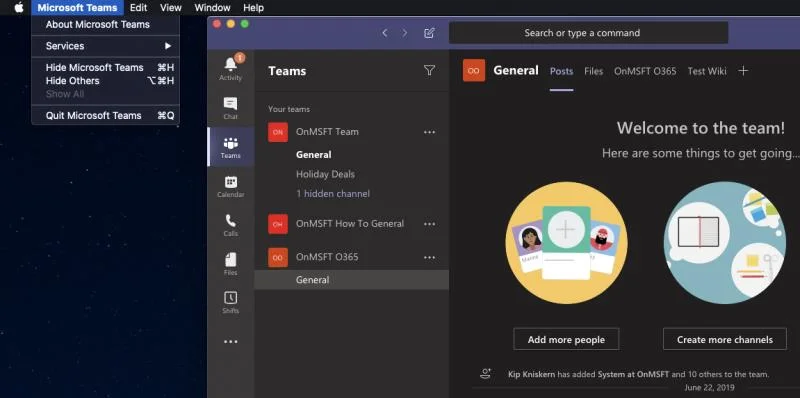Open more options for OnMSFT Team

click(x=430, y=132)
